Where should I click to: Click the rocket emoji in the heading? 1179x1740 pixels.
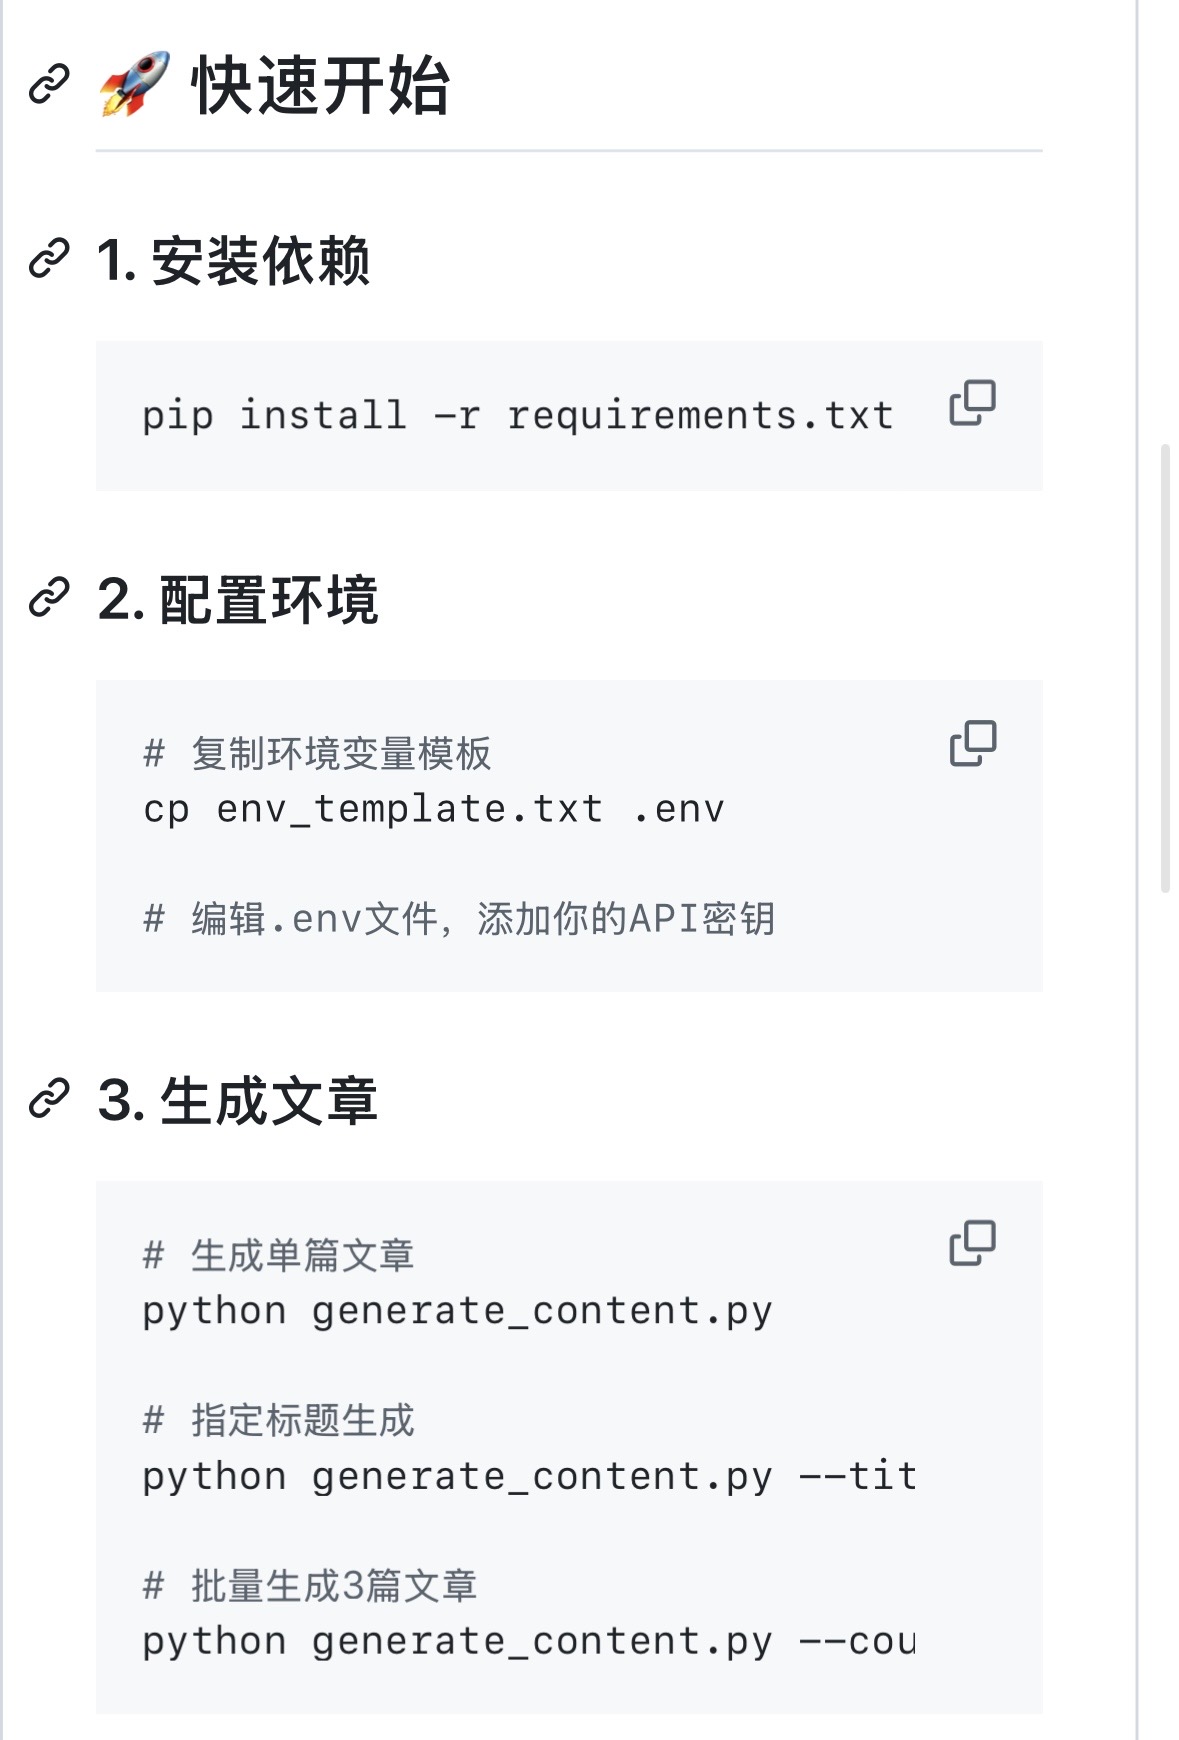135,84
